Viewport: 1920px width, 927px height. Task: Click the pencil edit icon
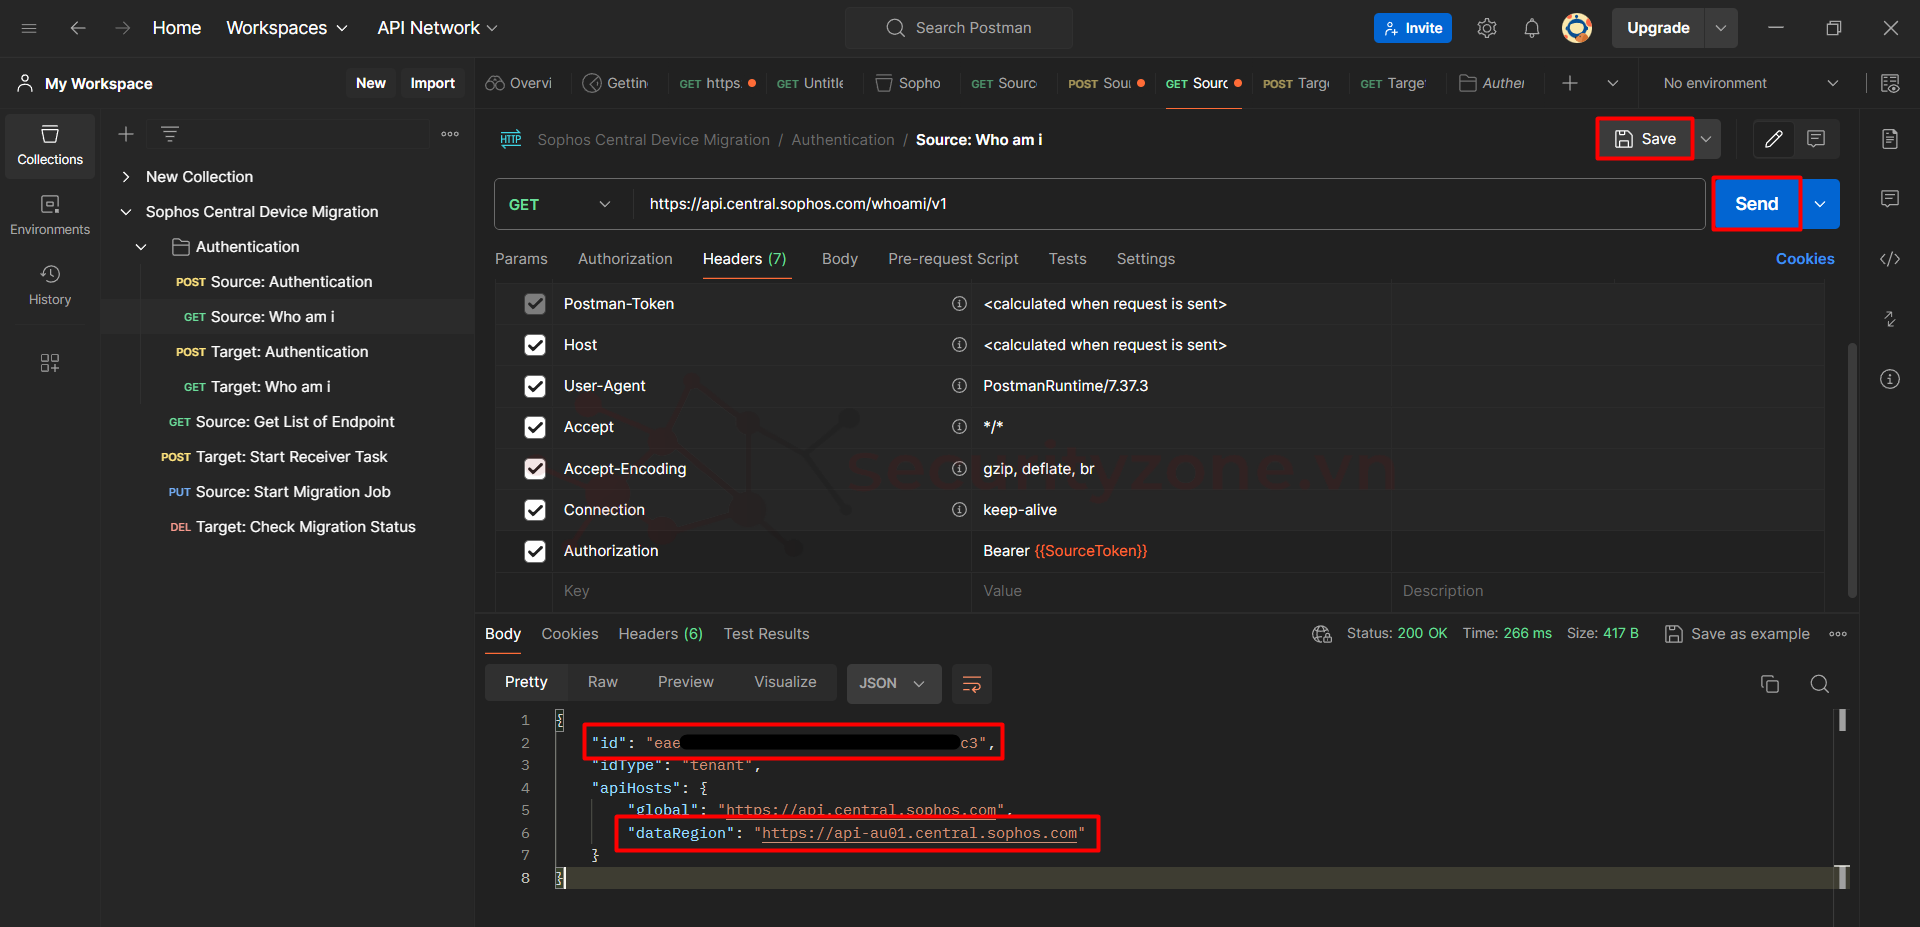[1774, 139]
